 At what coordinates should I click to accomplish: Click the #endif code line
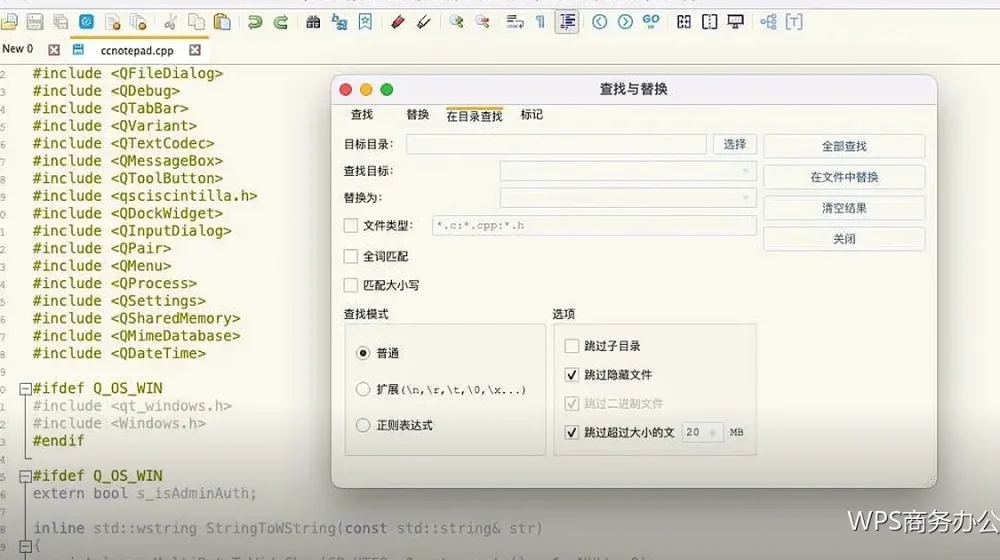(x=58, y=441)
